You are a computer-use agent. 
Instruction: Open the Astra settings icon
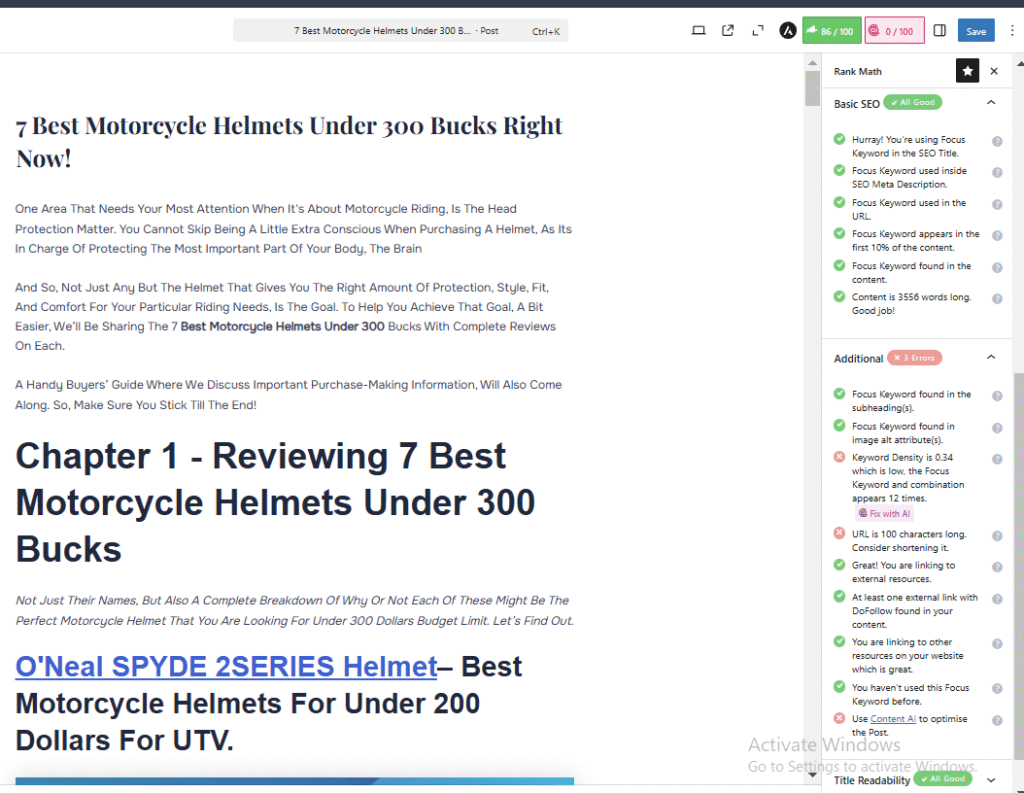(788, 31)
